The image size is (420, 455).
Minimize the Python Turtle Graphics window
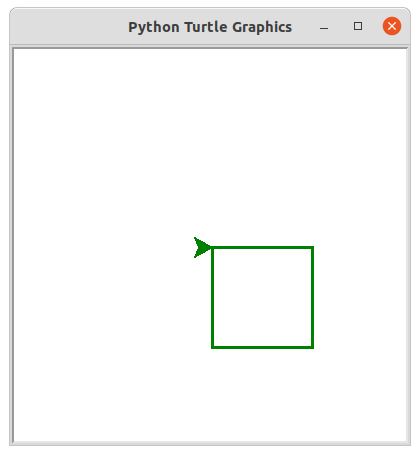pyautogui.click(x=324, y=28)
